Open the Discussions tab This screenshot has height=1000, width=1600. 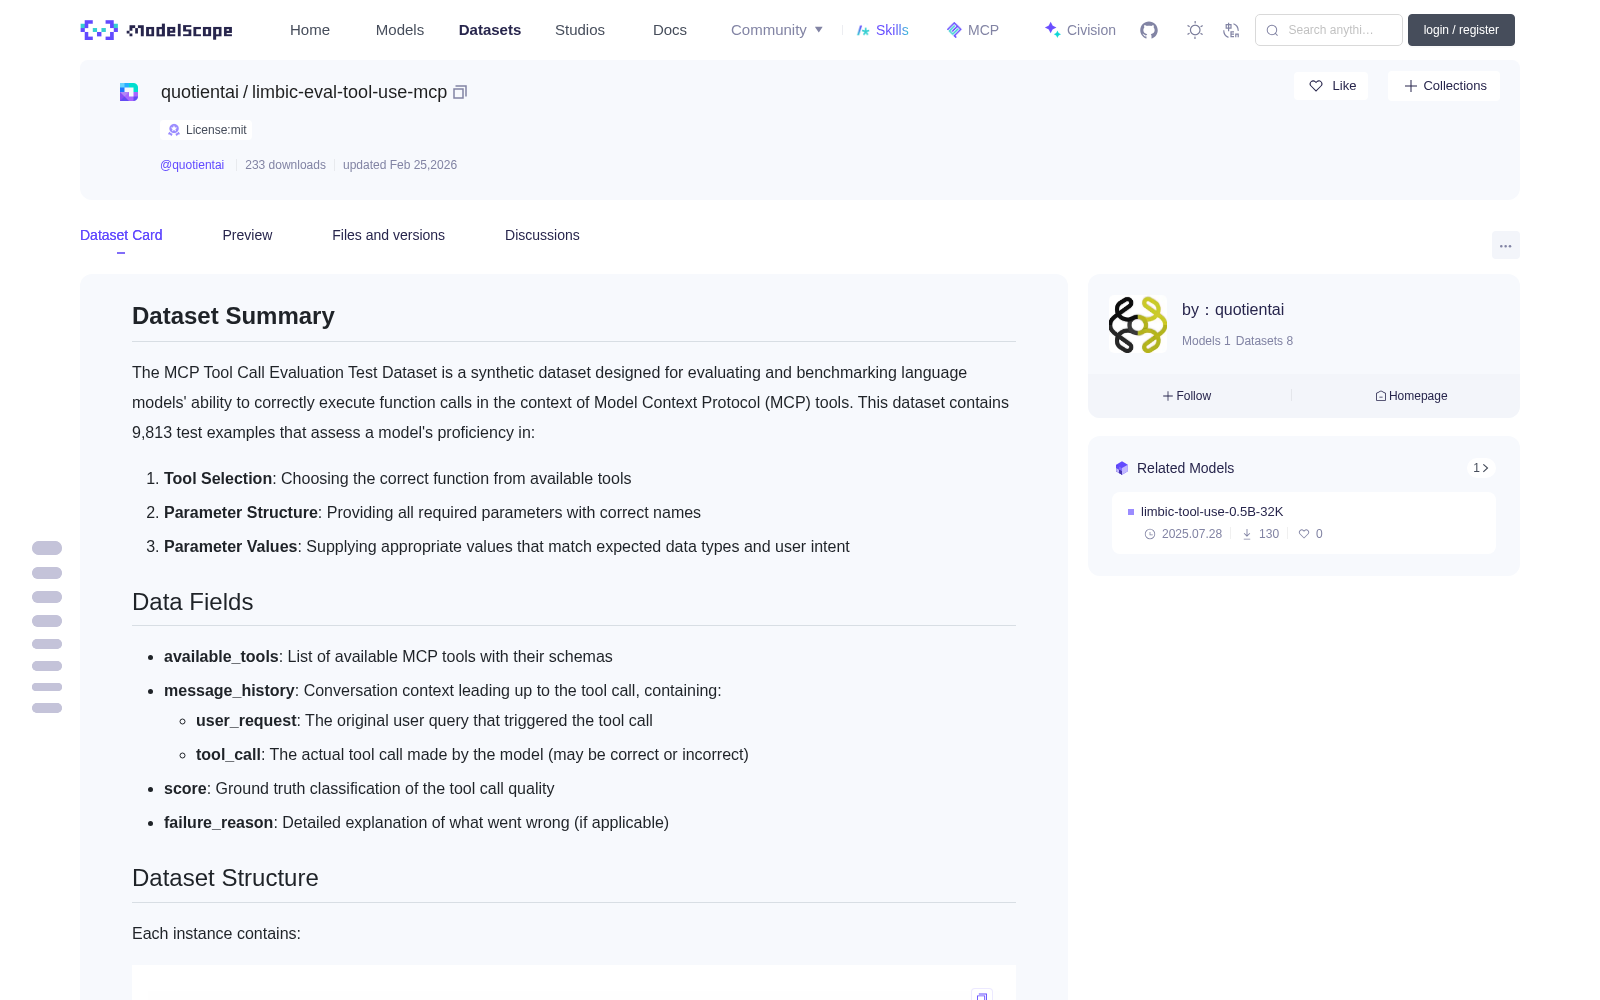tap(542, 235)
